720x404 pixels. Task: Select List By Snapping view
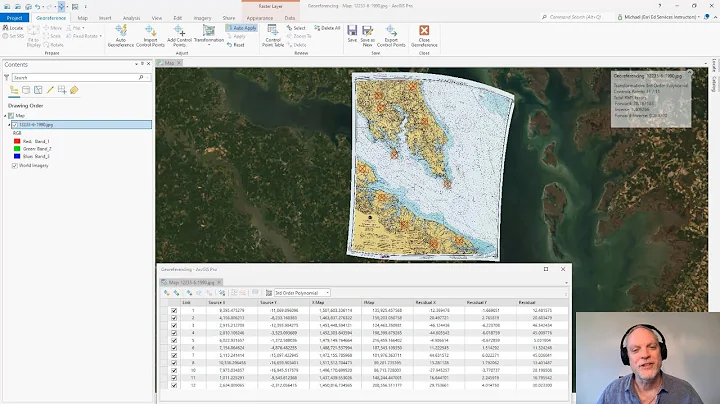[x=62, y=90]
